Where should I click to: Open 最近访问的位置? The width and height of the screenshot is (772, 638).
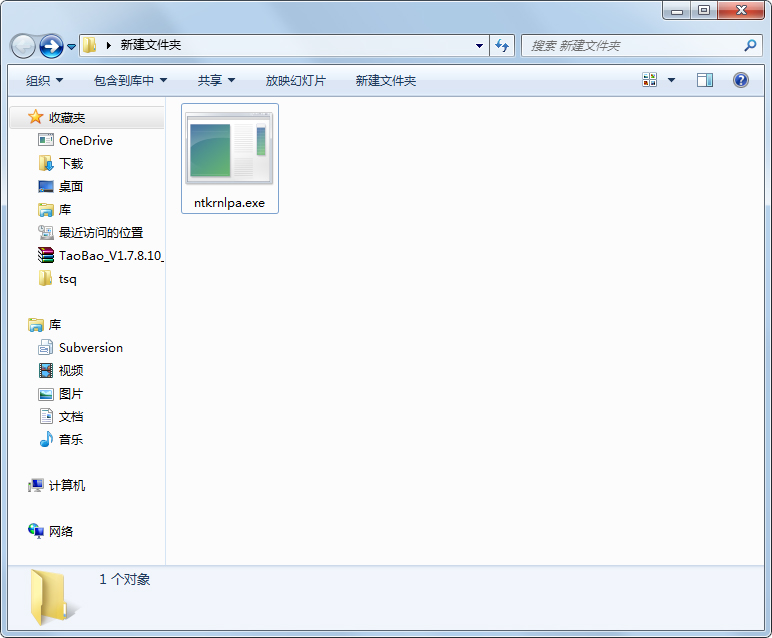[x=101, y=232]
